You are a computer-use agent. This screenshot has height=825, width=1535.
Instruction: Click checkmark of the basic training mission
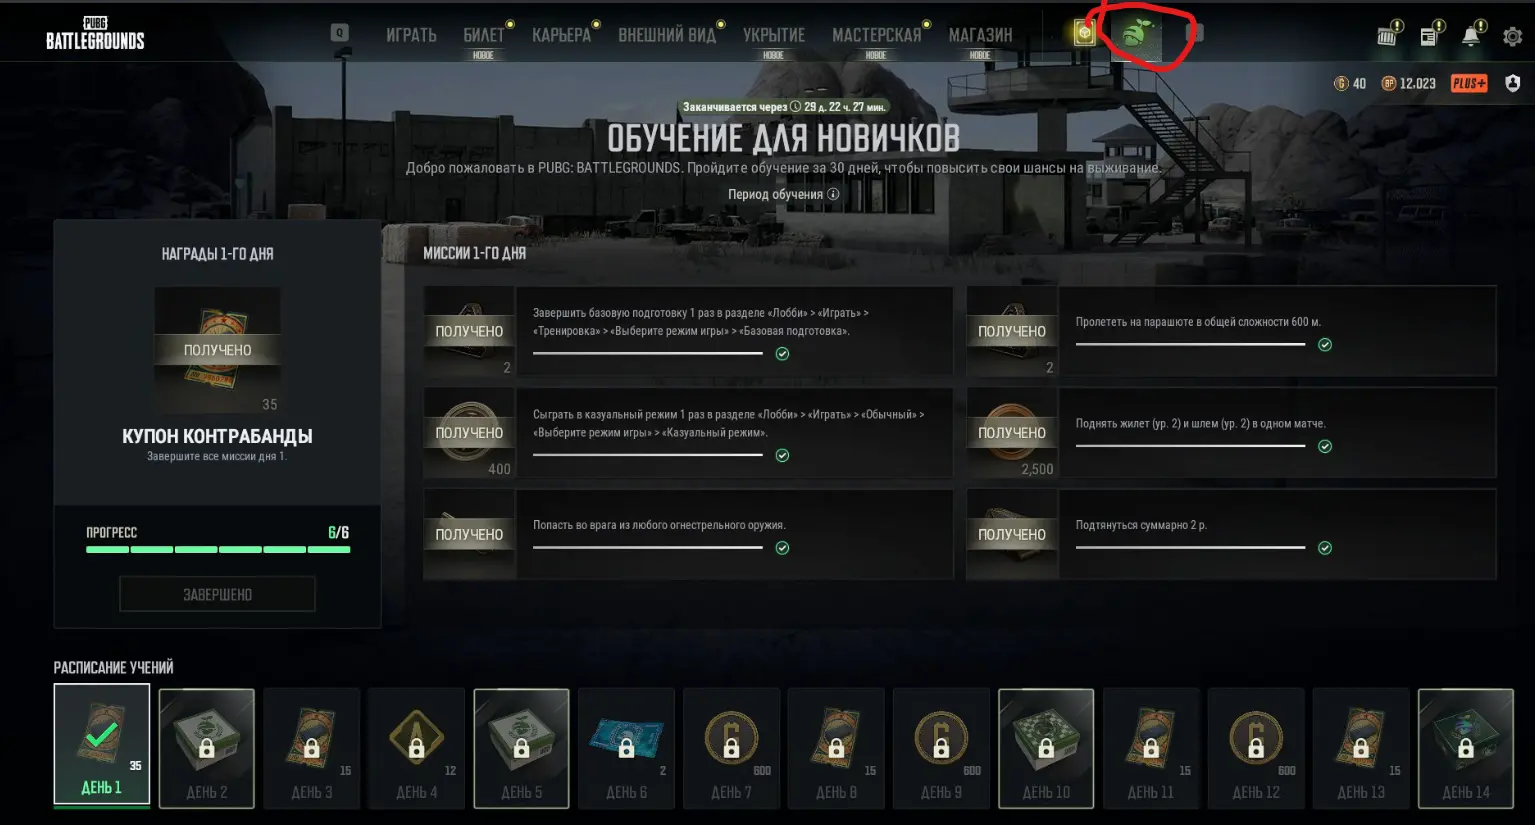click(x=782, y=353)
